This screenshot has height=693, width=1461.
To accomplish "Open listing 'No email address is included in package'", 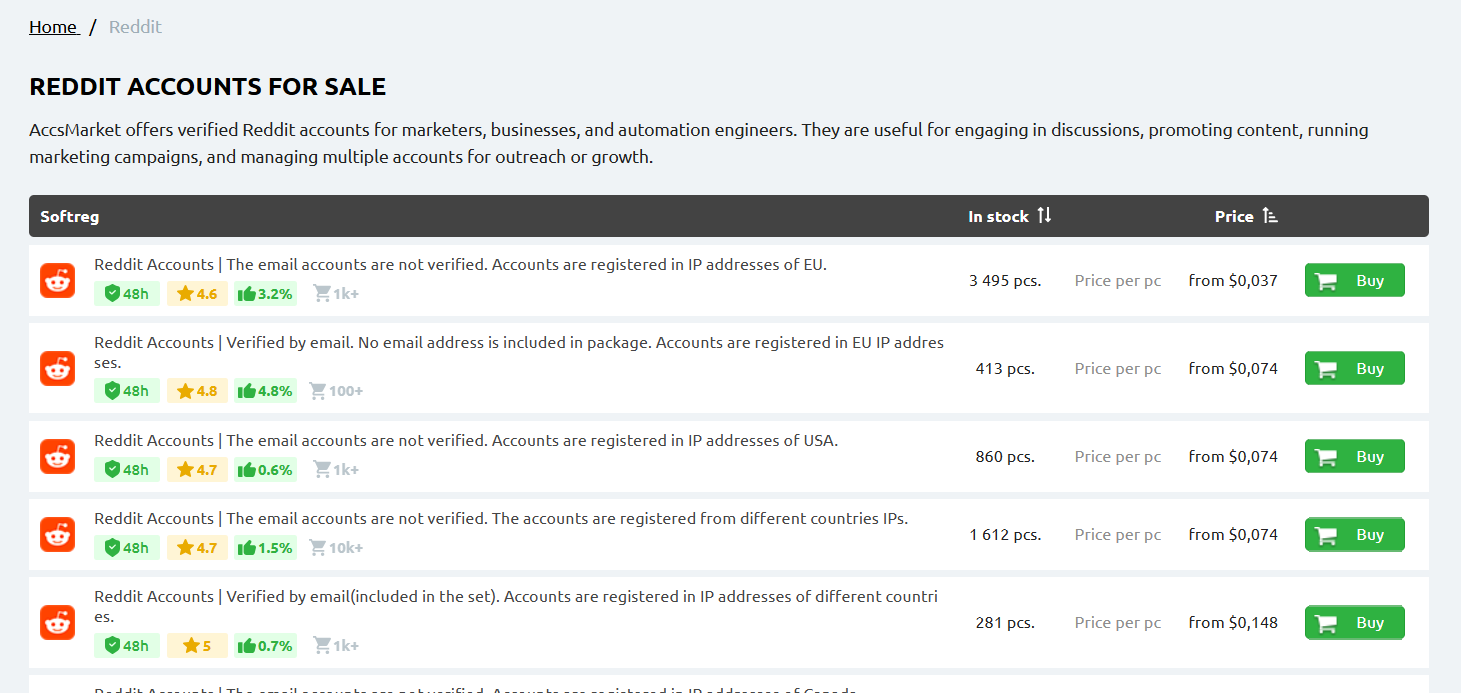I will pos(519,352).
